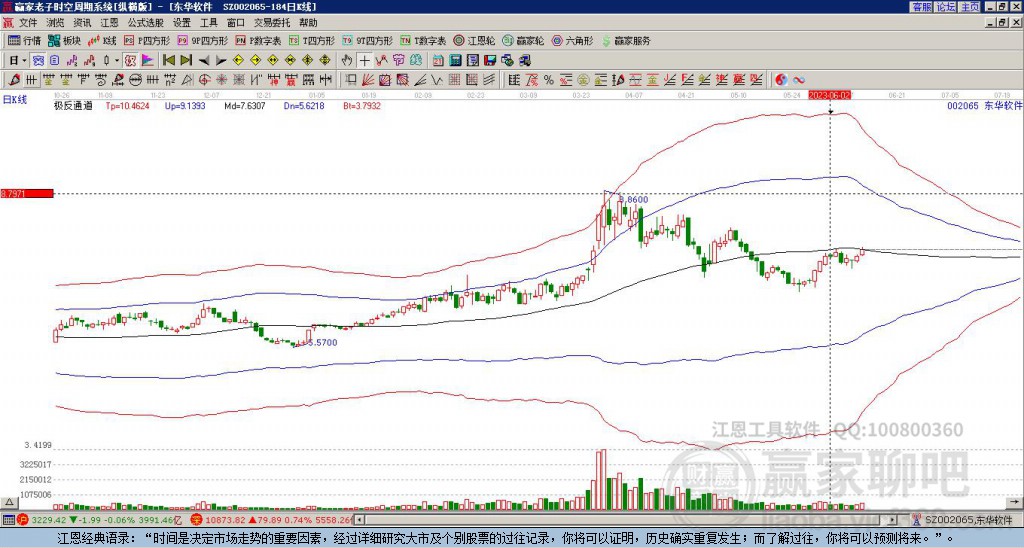This screenshot has height=548, width=1024.
Task: Expand the 日 period dropdown arrow
Action: click(x=24, y=61)
